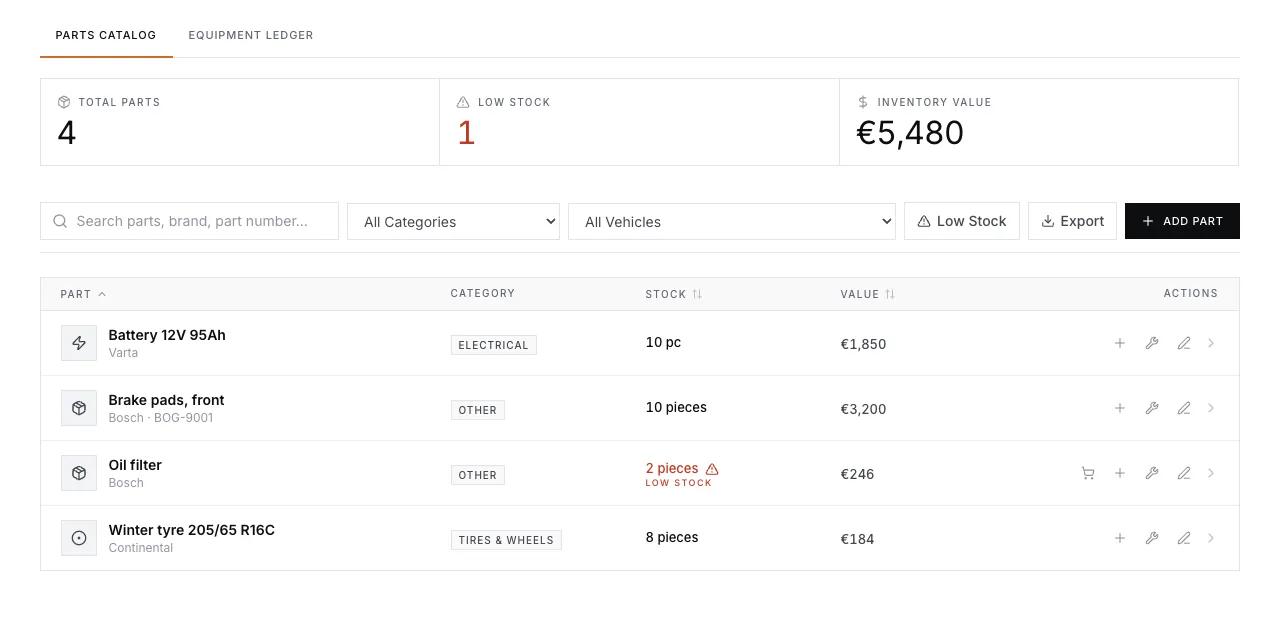Screen dimensions: 1280x635
Task: Click the €3,200 value cell
Action: (x=864, y=409)
